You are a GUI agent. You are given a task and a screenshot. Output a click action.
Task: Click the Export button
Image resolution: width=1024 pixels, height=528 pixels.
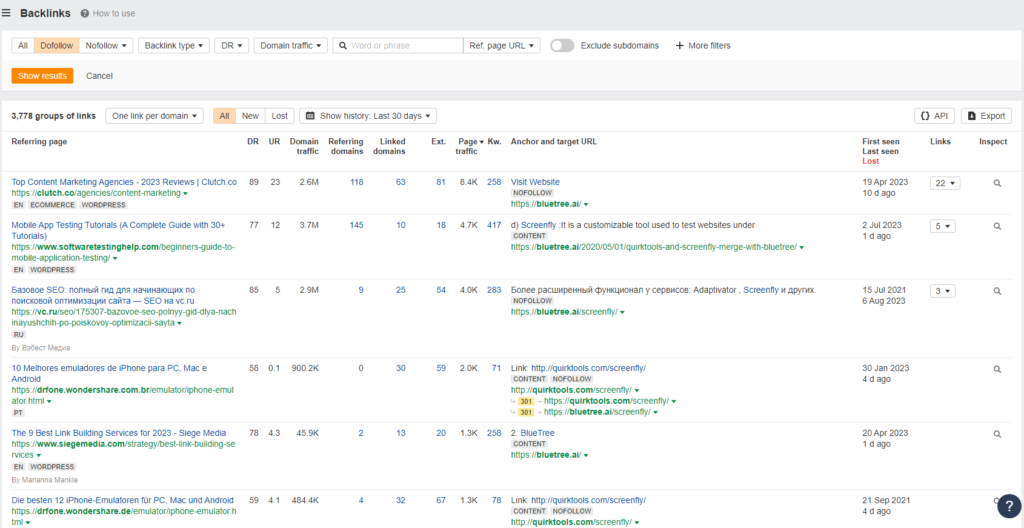click(x=986, y=116)
